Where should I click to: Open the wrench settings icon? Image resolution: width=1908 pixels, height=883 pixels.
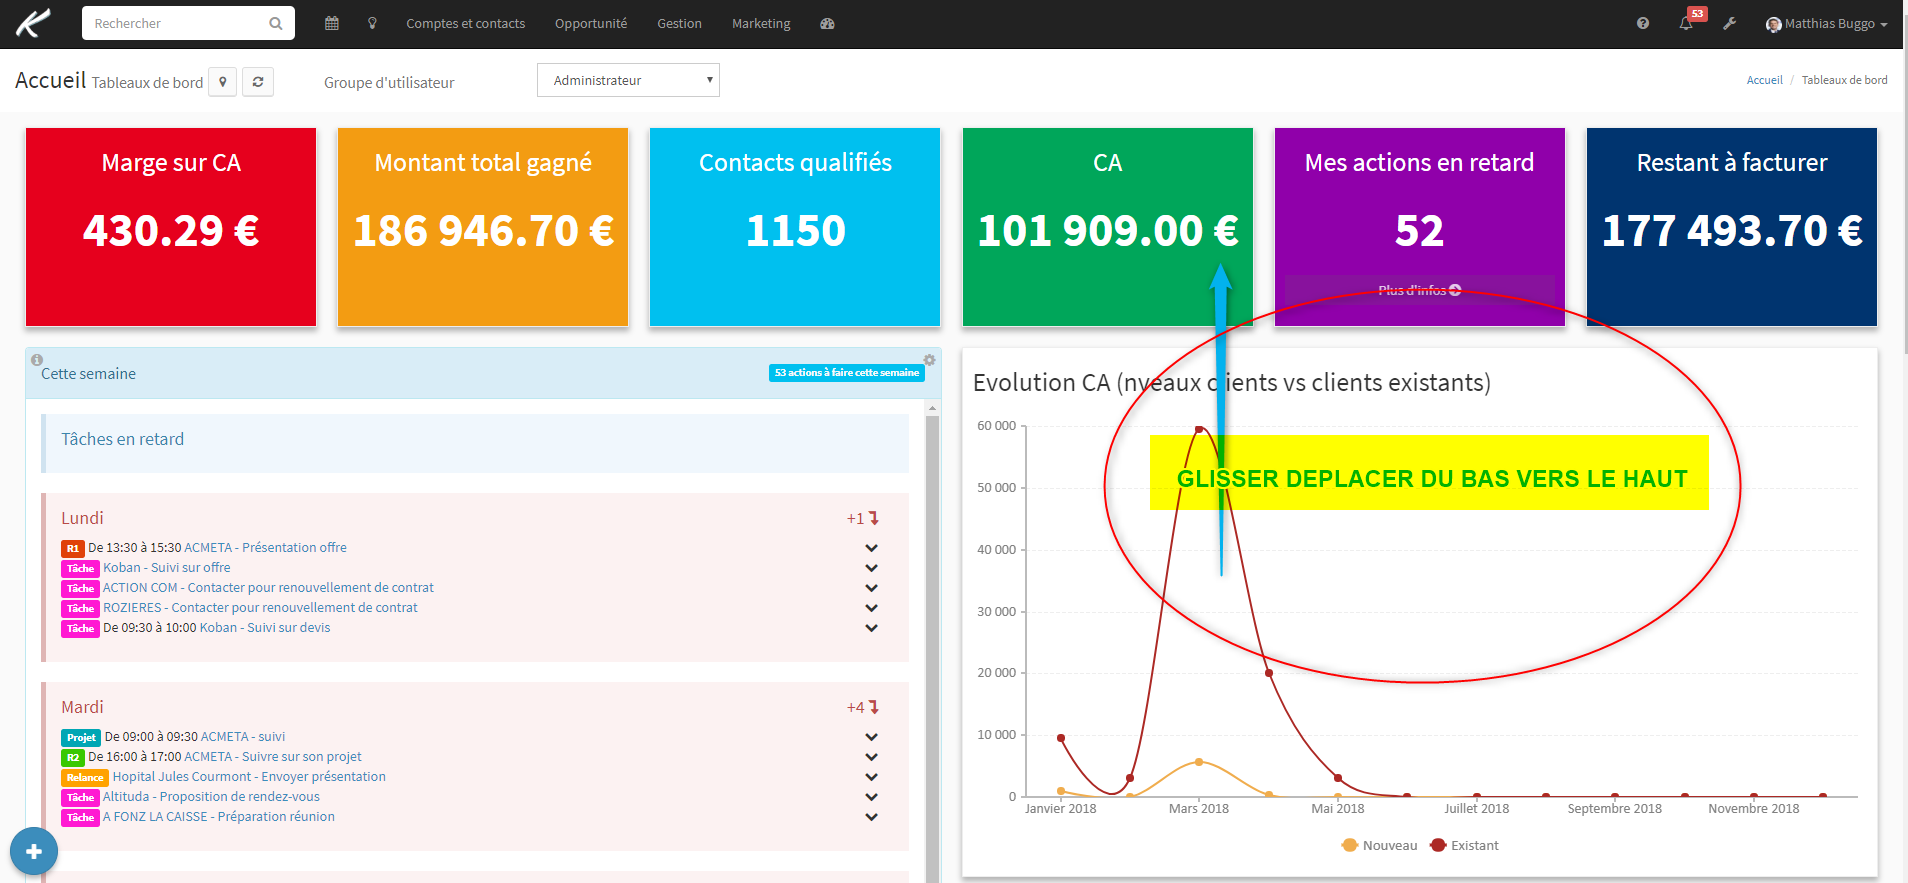pyautogui.click(x=1729, y=23)
